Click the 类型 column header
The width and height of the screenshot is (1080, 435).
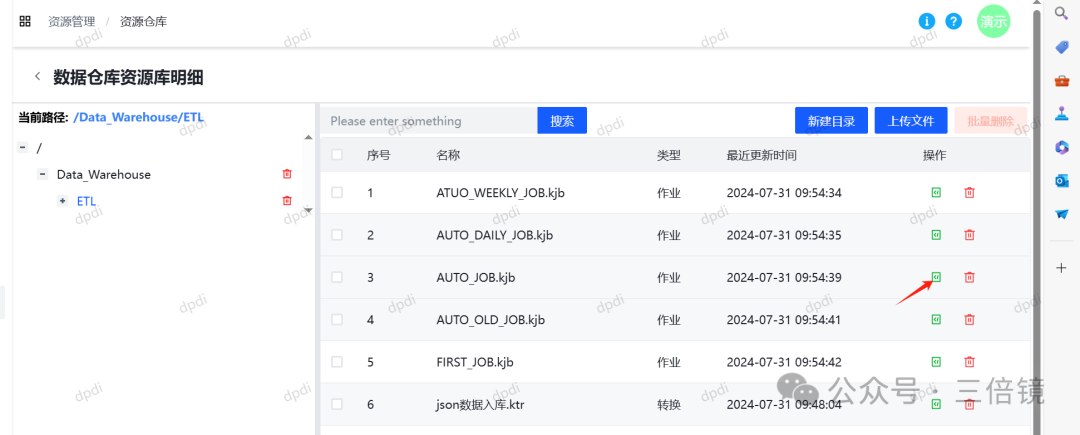point(669,156)
